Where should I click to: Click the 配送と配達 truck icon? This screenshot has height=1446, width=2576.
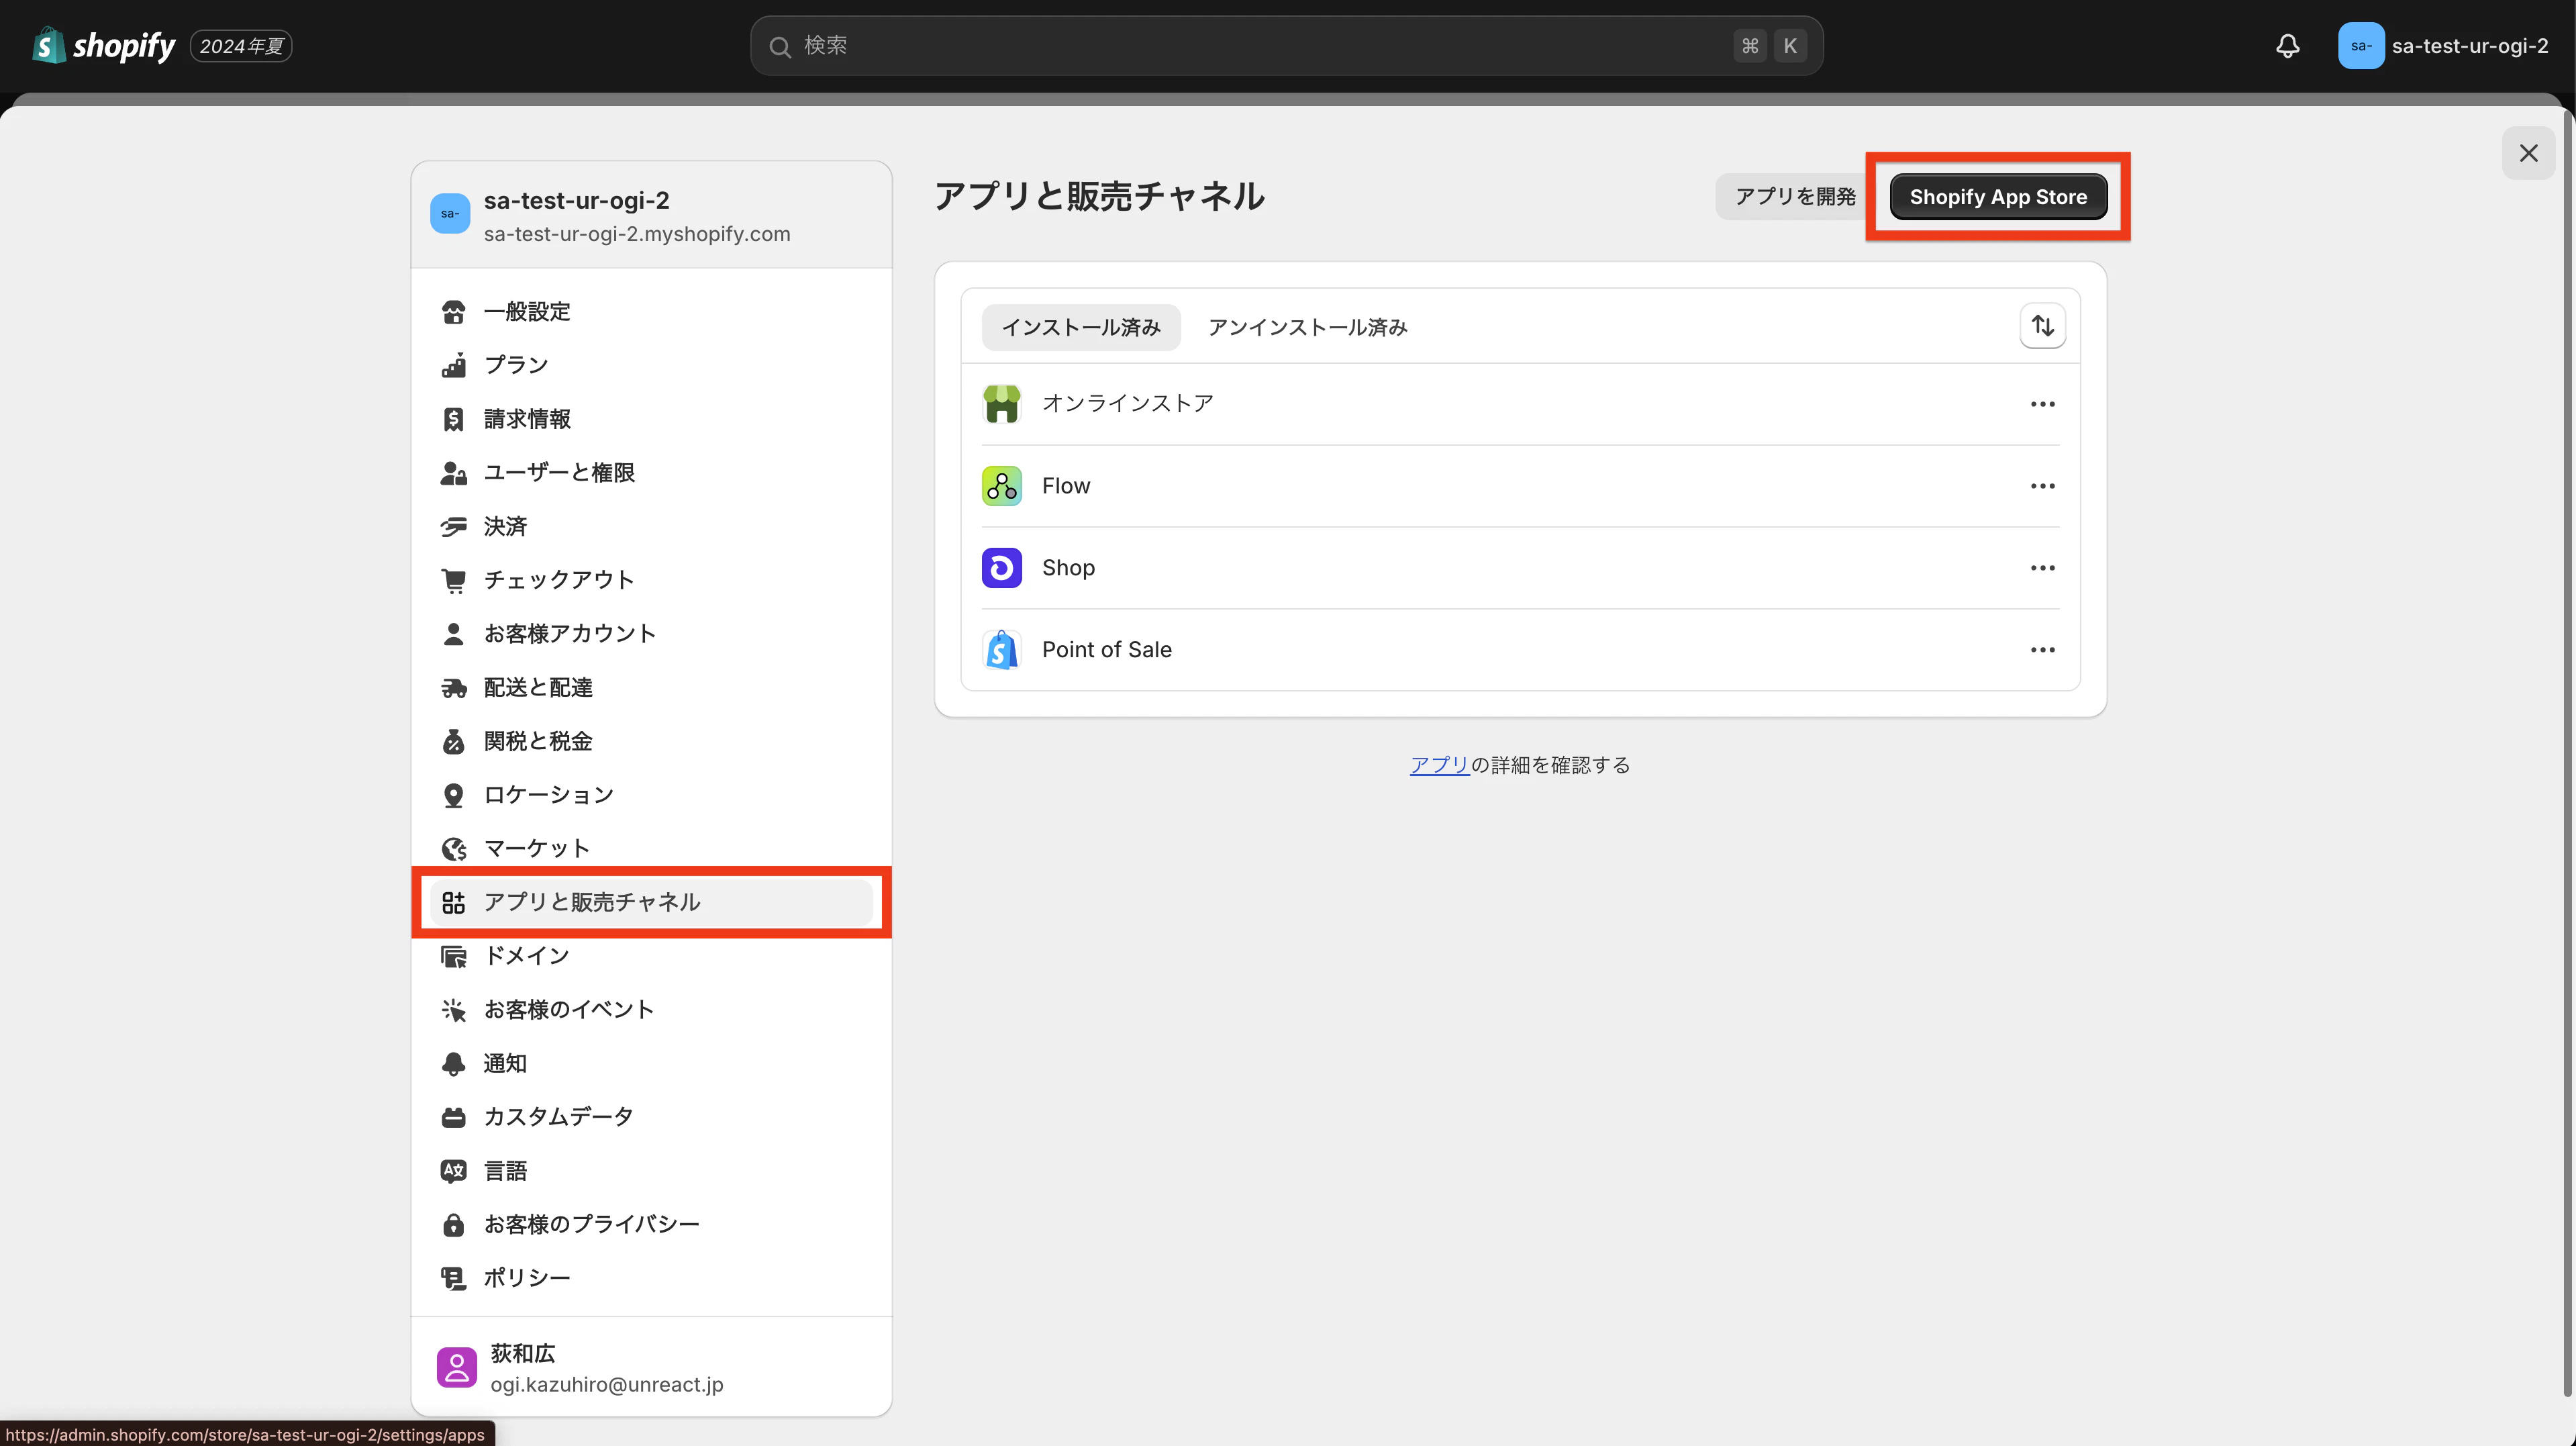453,688
